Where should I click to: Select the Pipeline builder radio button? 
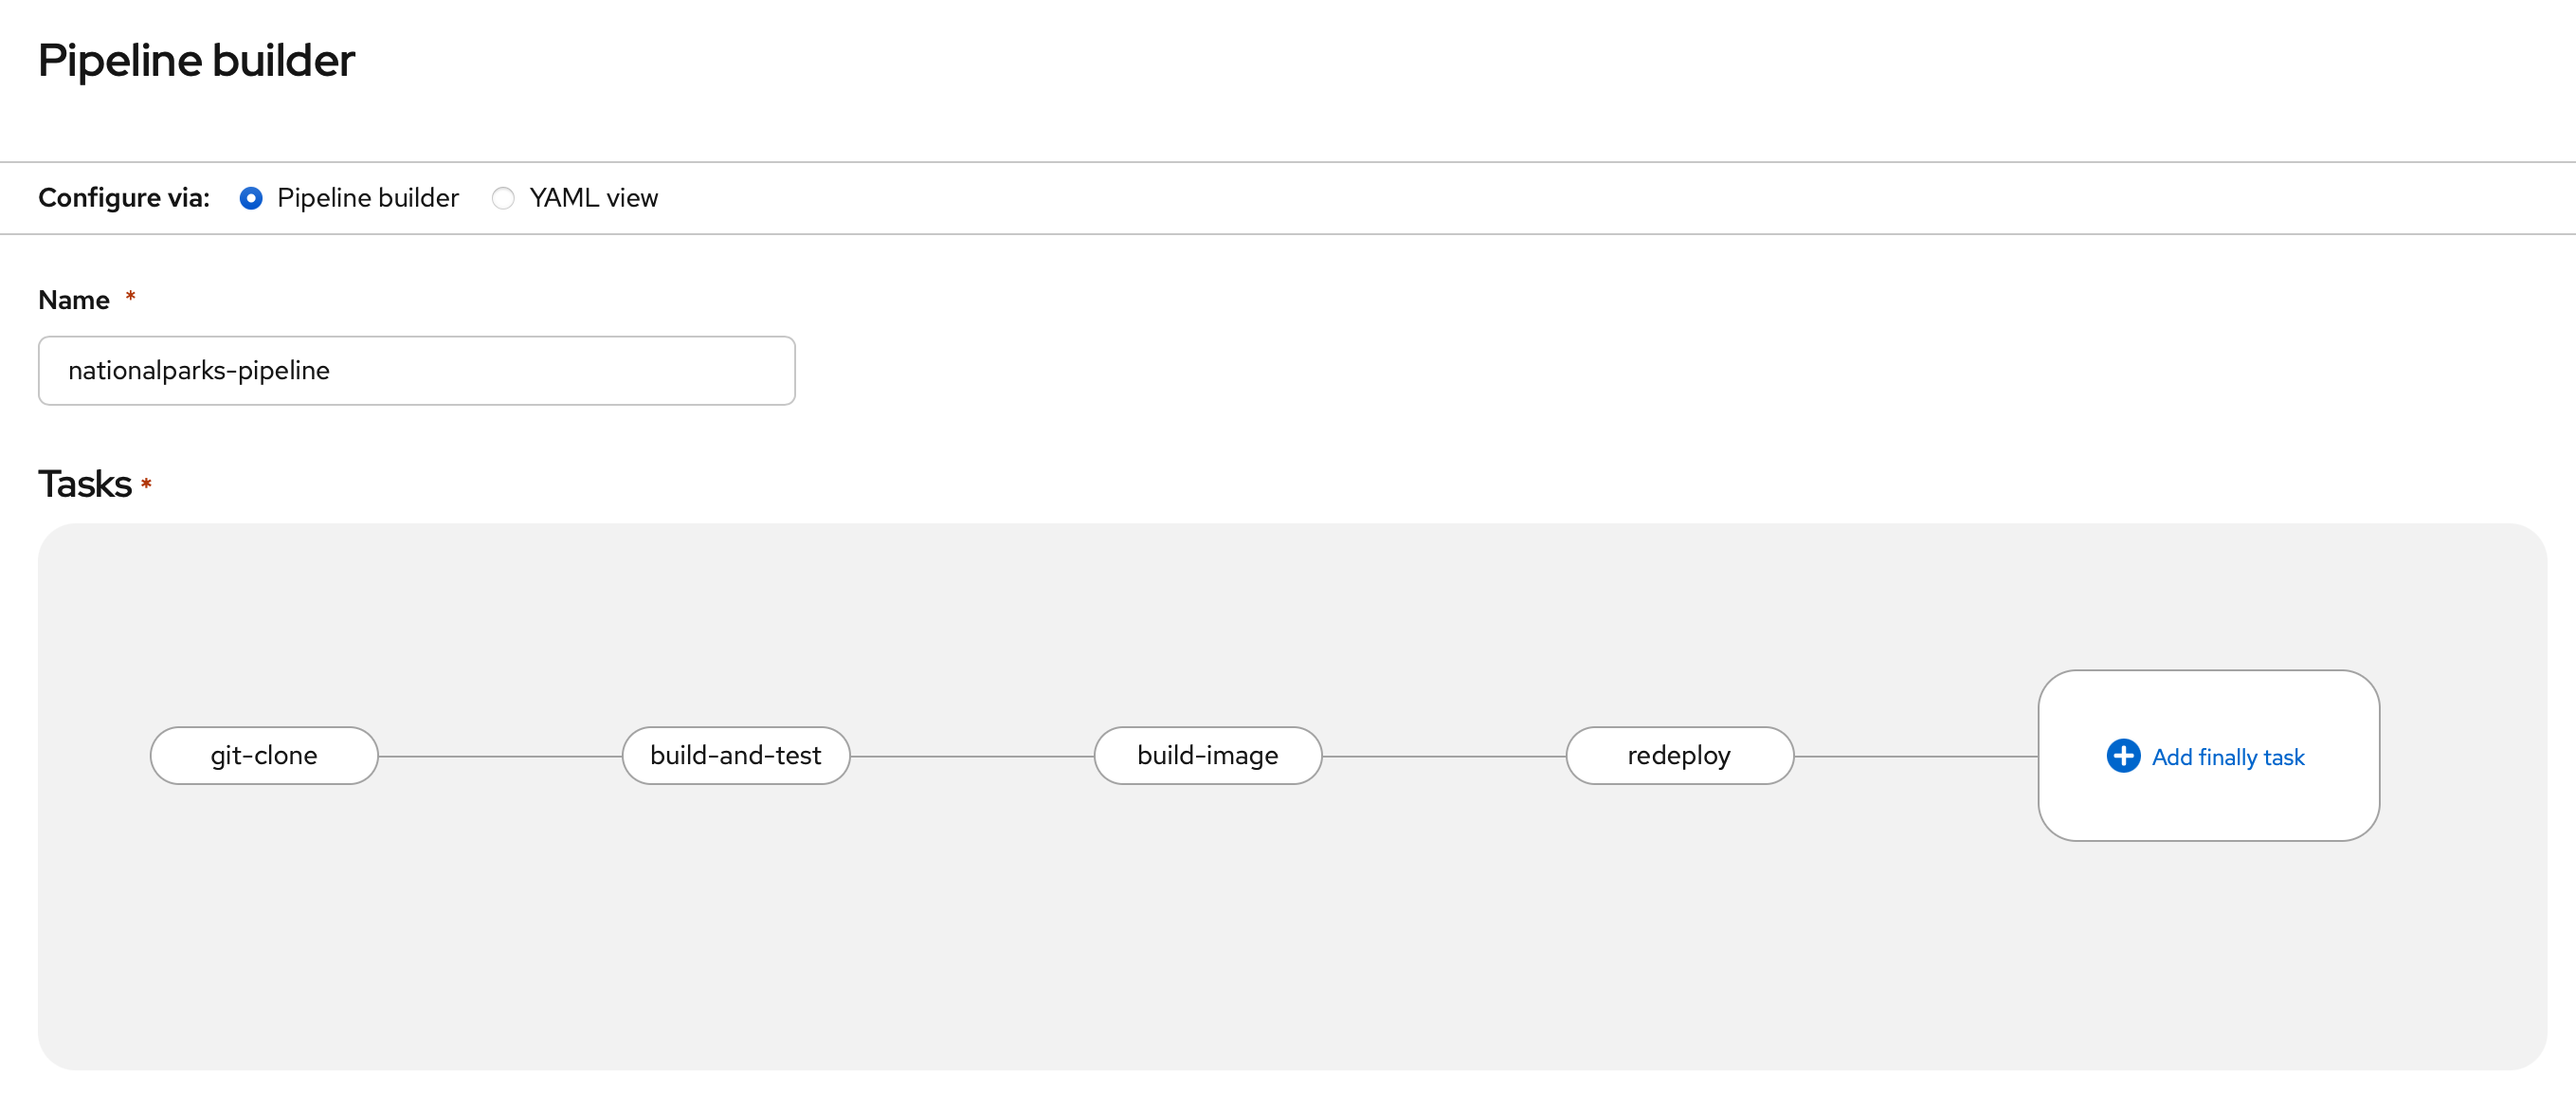click(x=251, y=198)
